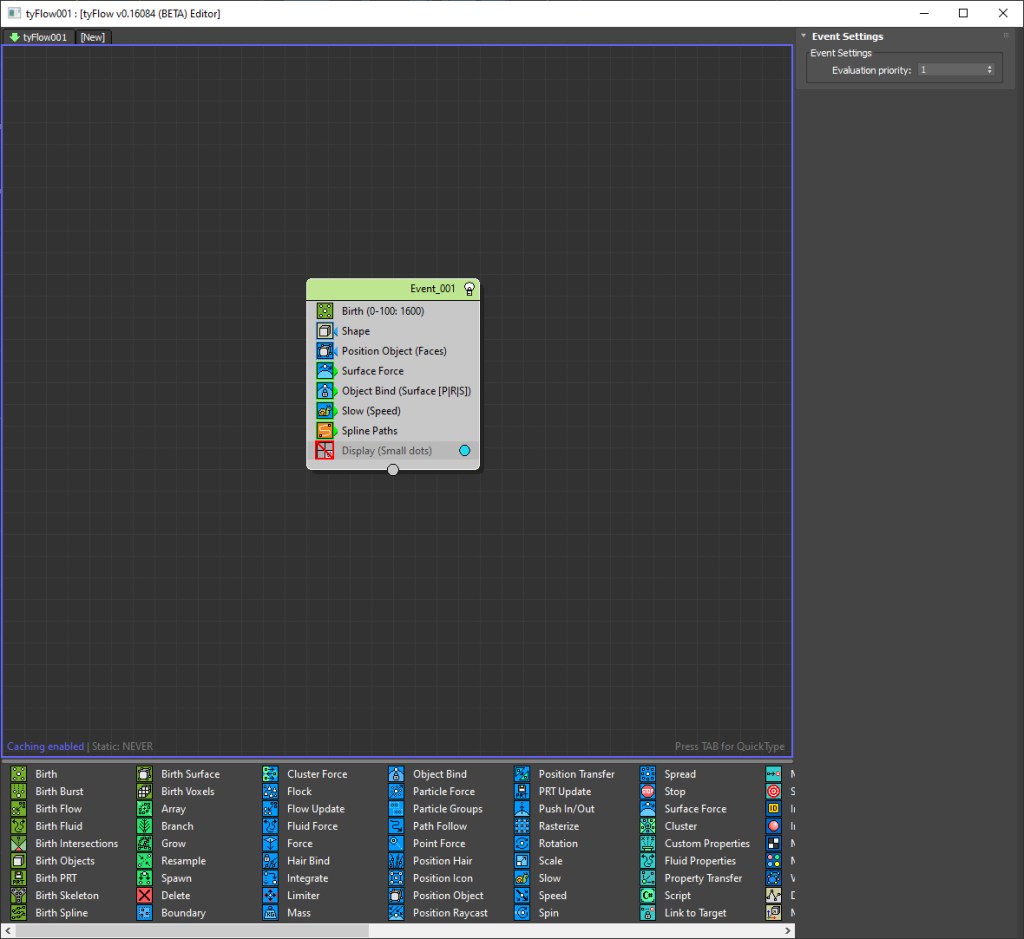Select the Script operator icon in library
The image size is (1024, 939).
[647, 895]
